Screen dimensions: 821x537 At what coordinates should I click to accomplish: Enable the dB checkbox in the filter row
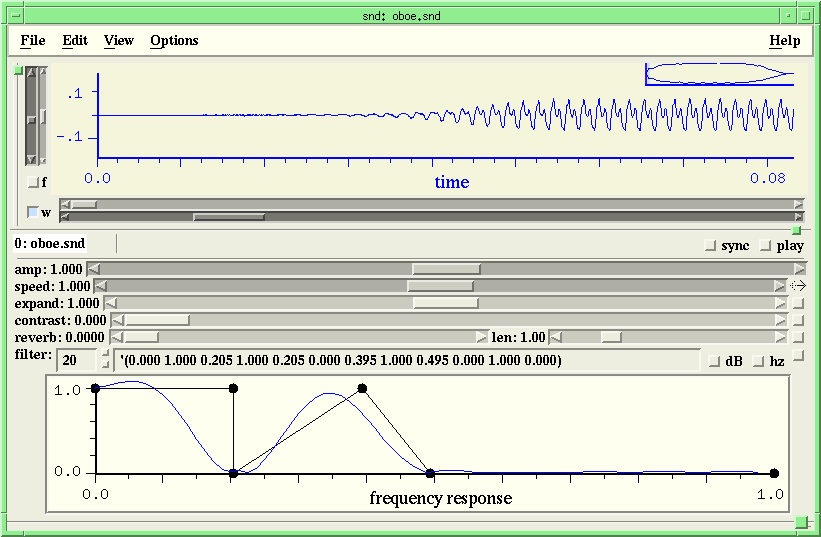[713, 361]
